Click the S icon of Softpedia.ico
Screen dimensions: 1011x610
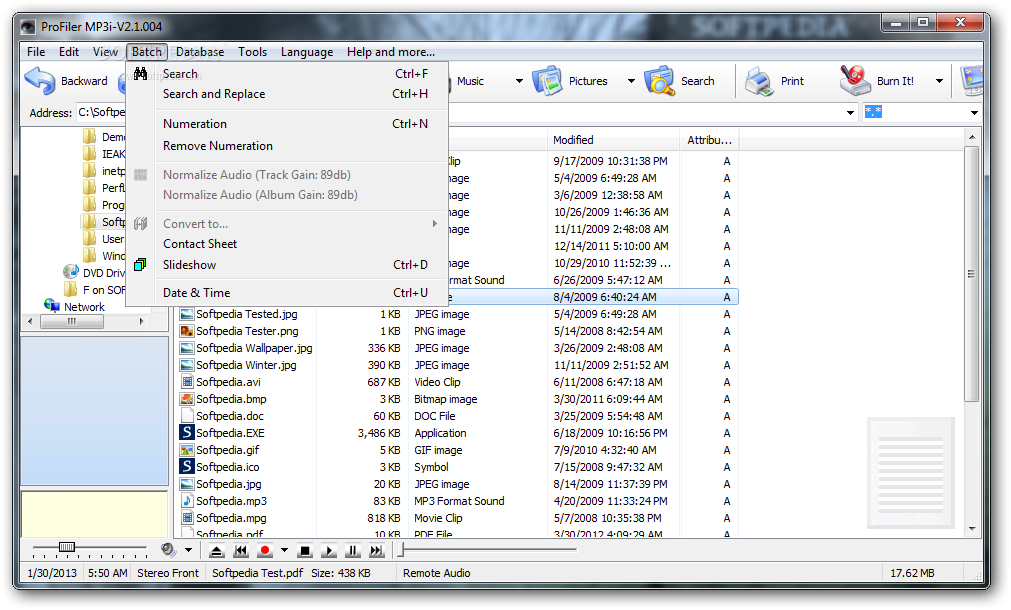(187, 467)
